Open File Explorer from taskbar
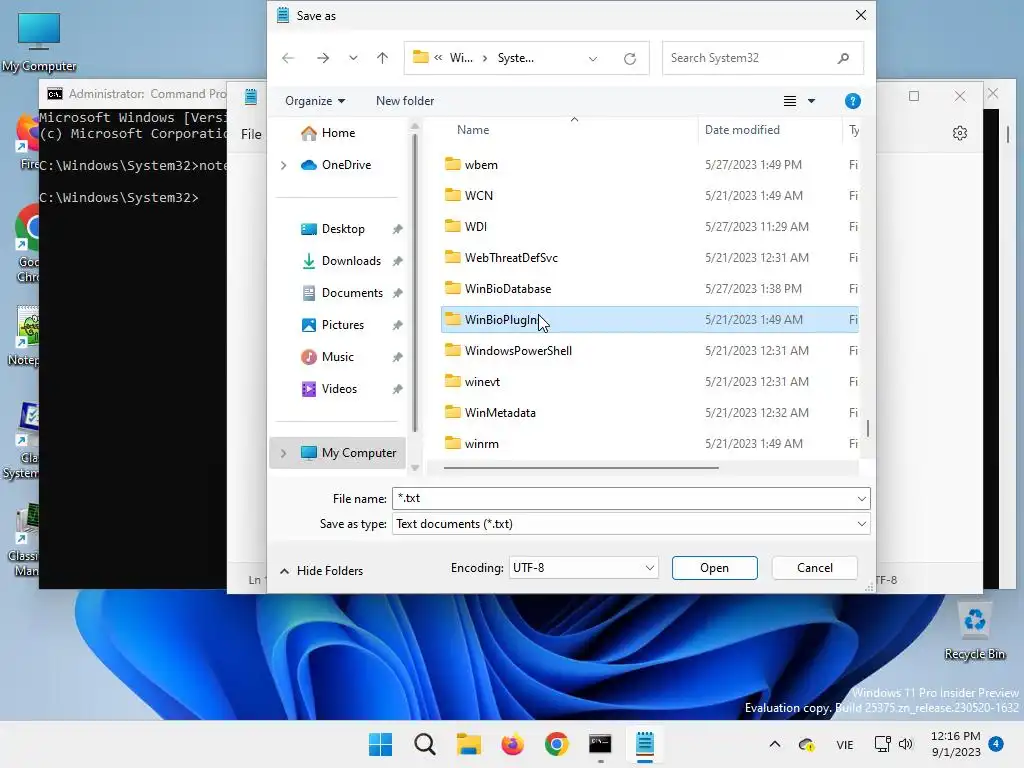The image size is (1024, 768). 468,744
